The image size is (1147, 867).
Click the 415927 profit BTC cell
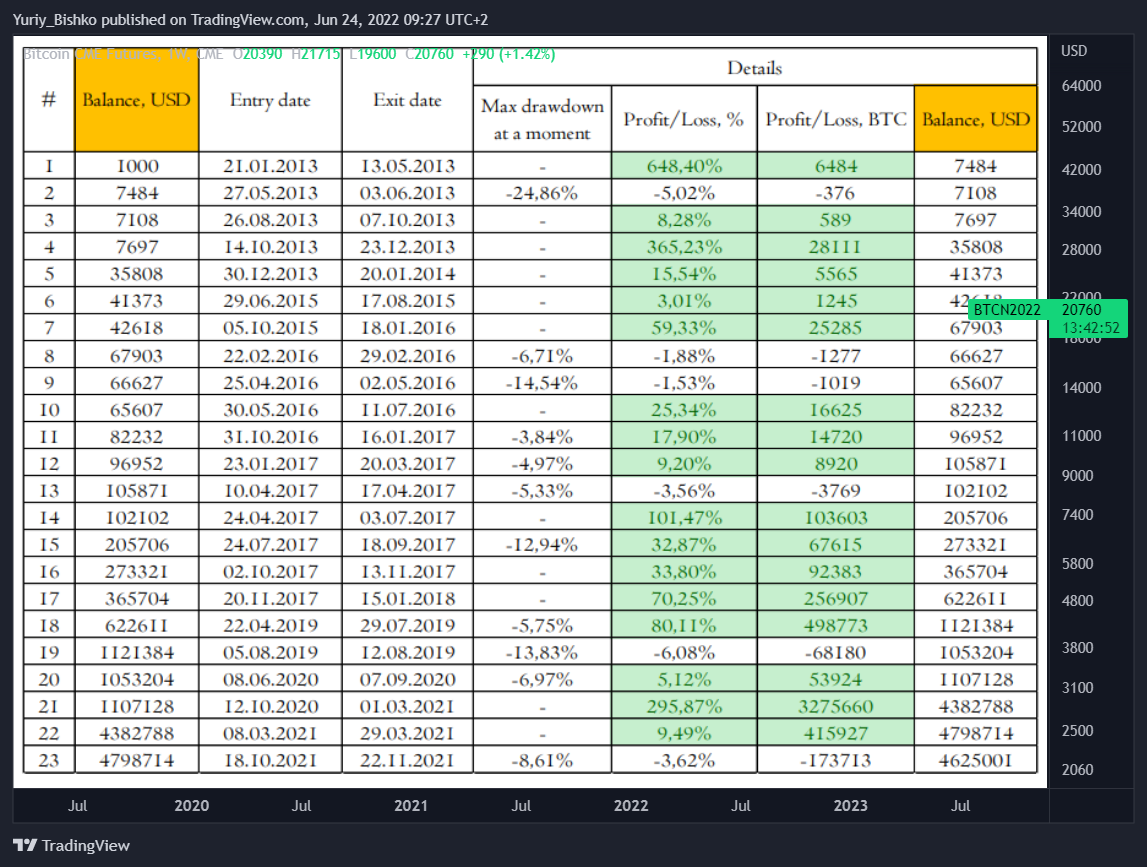pos(835,733)
